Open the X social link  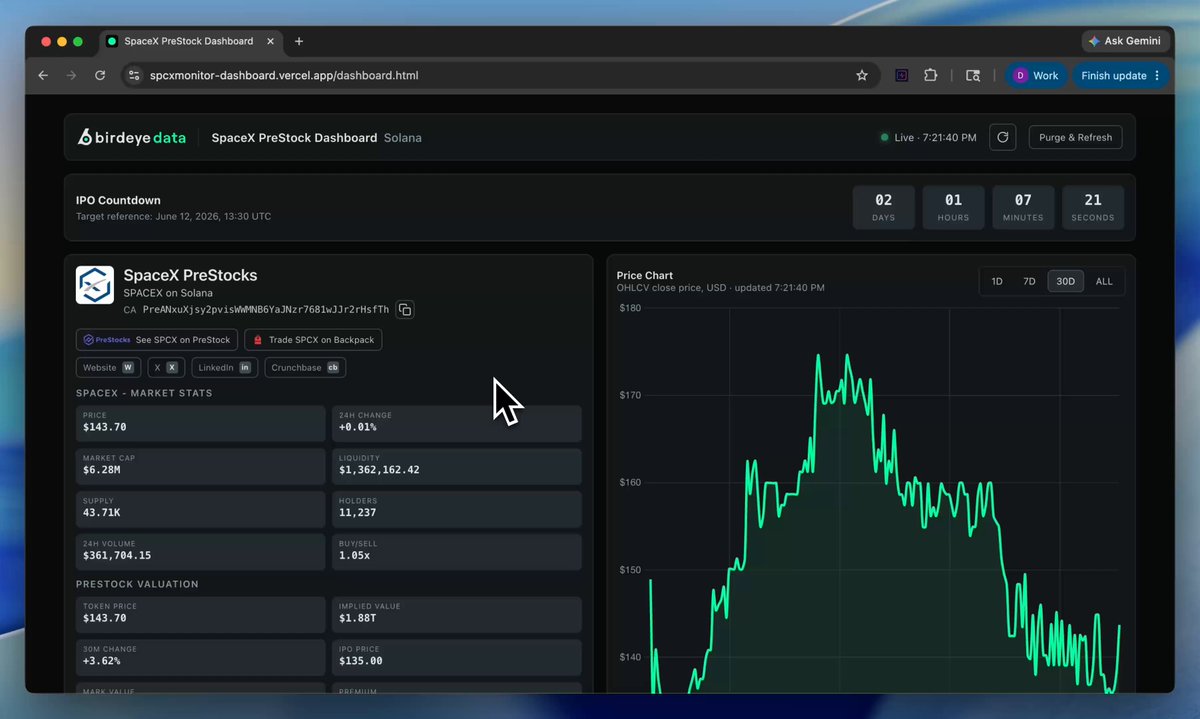pyautogui.click(x=166, y=367)
